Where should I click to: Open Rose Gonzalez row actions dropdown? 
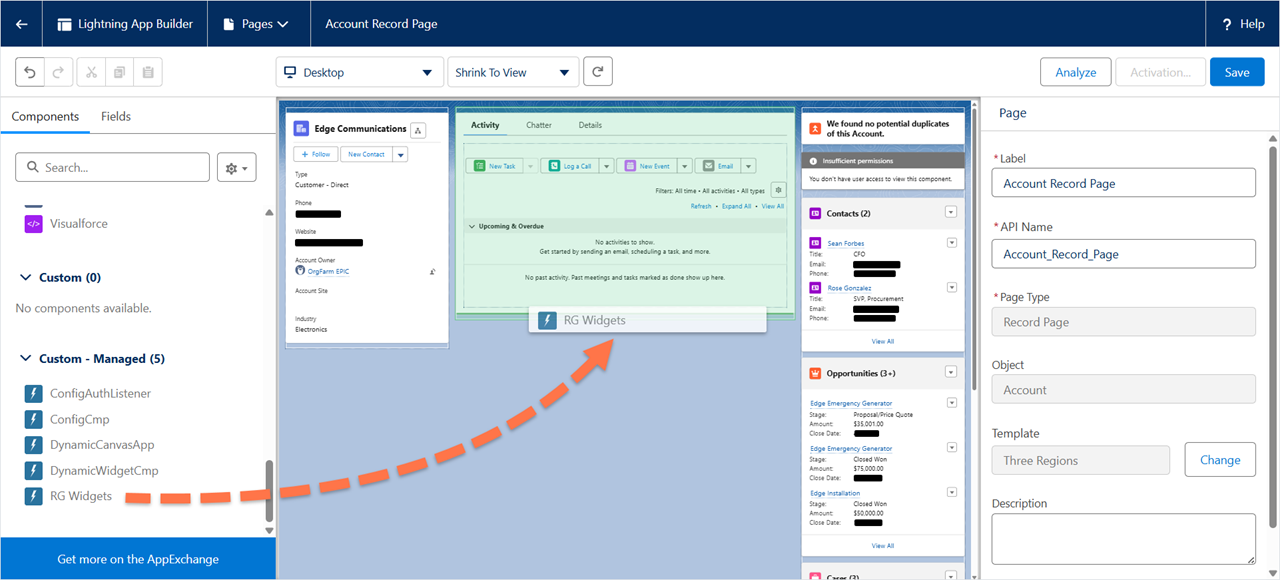click(x=952, y=288)
